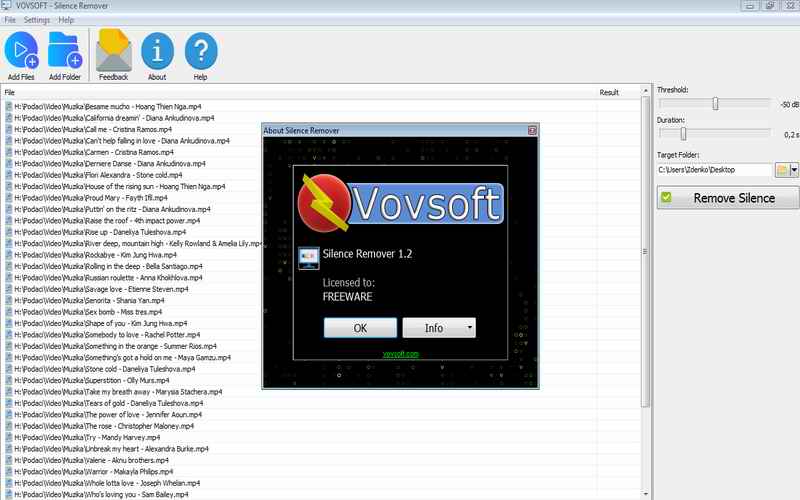The width and height of the screenshot is (800, 500).
Task: Browse target folder with the folder icon
Action: click(x=781, y=170)
